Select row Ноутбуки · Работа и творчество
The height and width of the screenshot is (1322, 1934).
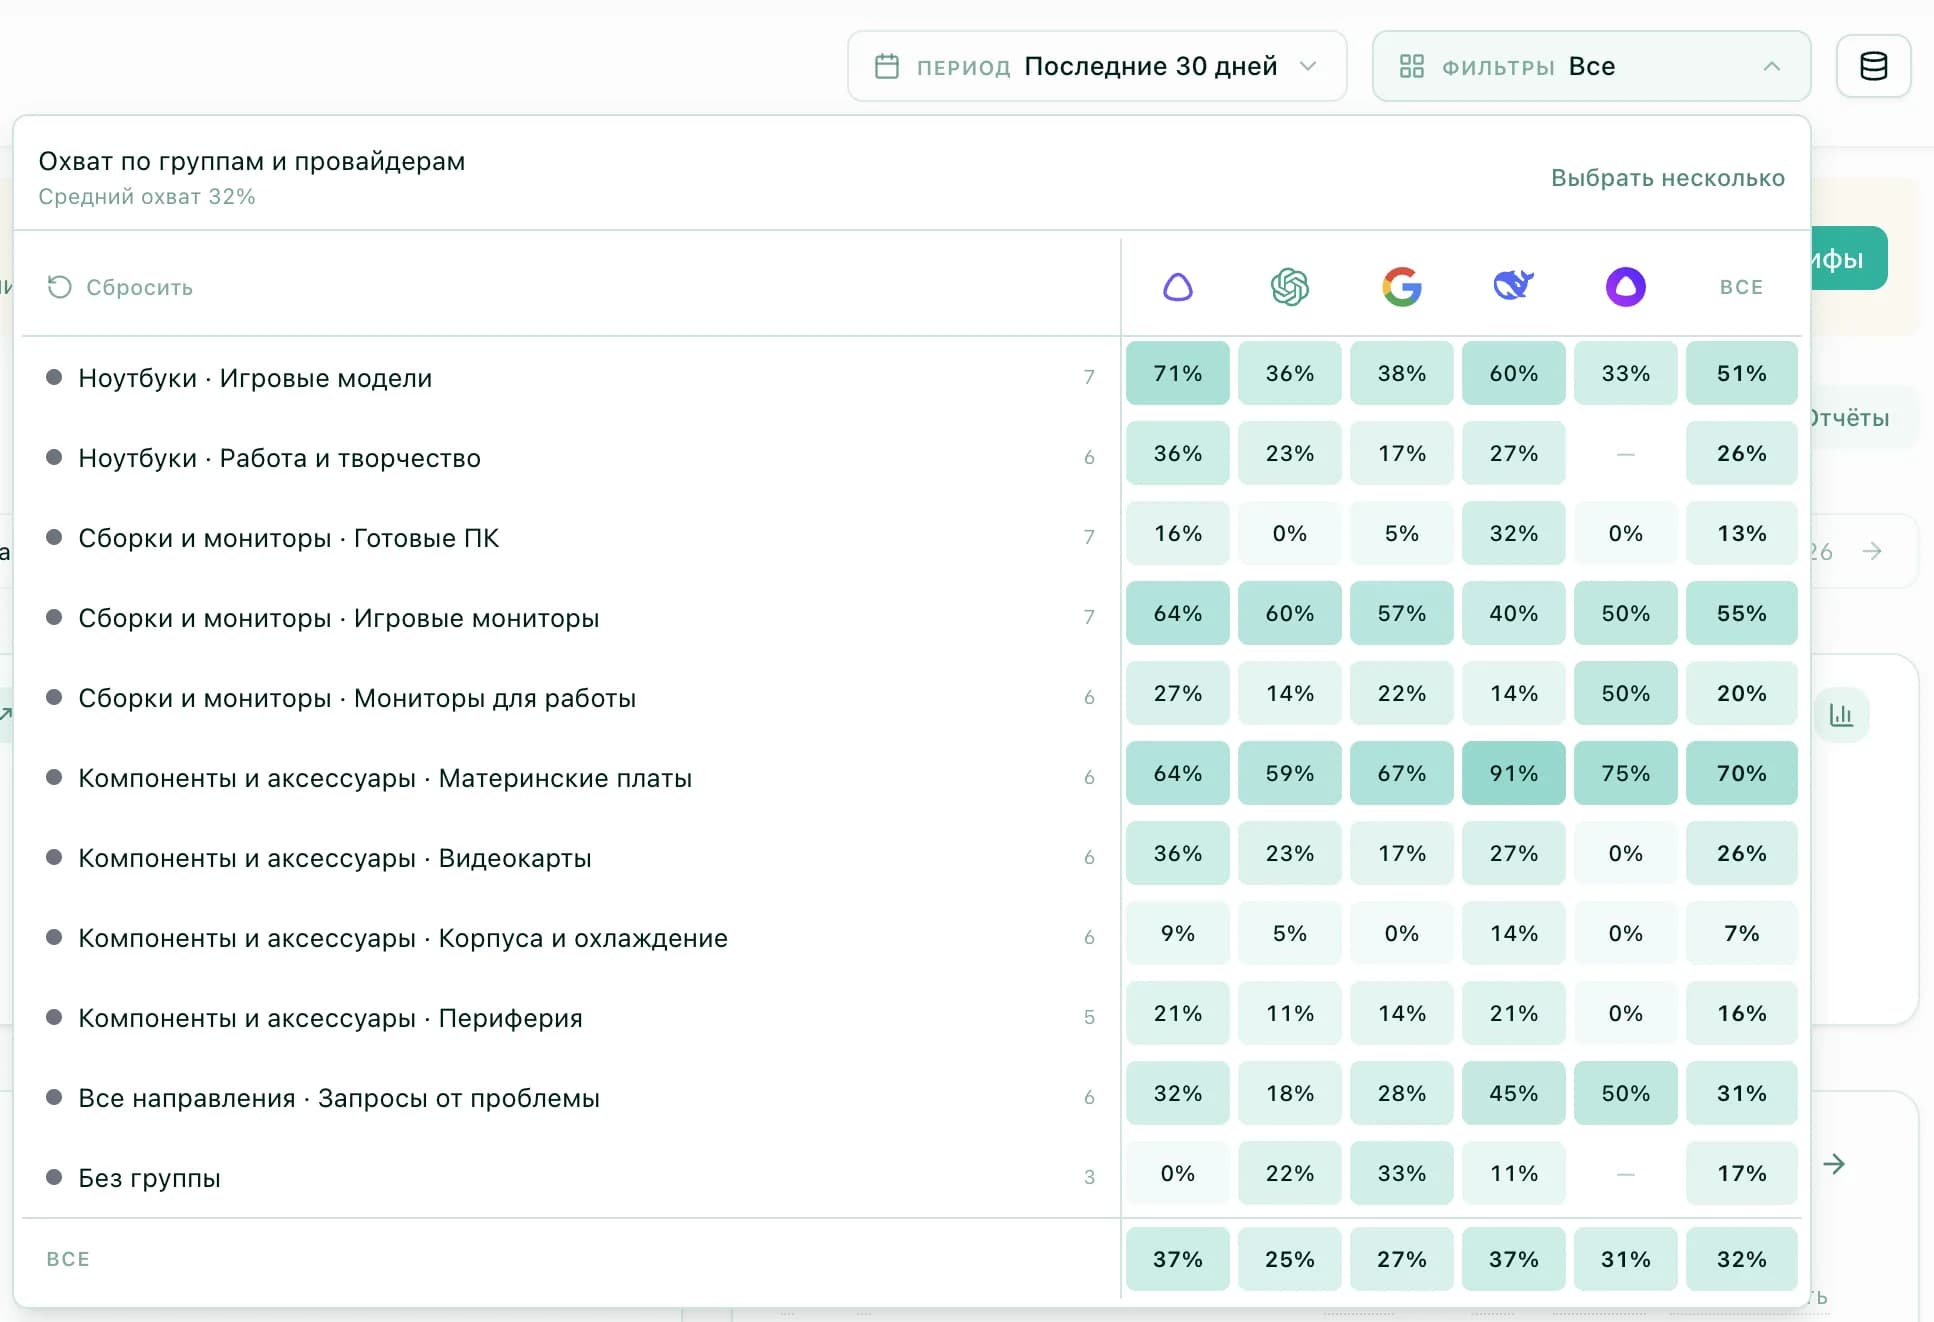(x=571, y=458)
